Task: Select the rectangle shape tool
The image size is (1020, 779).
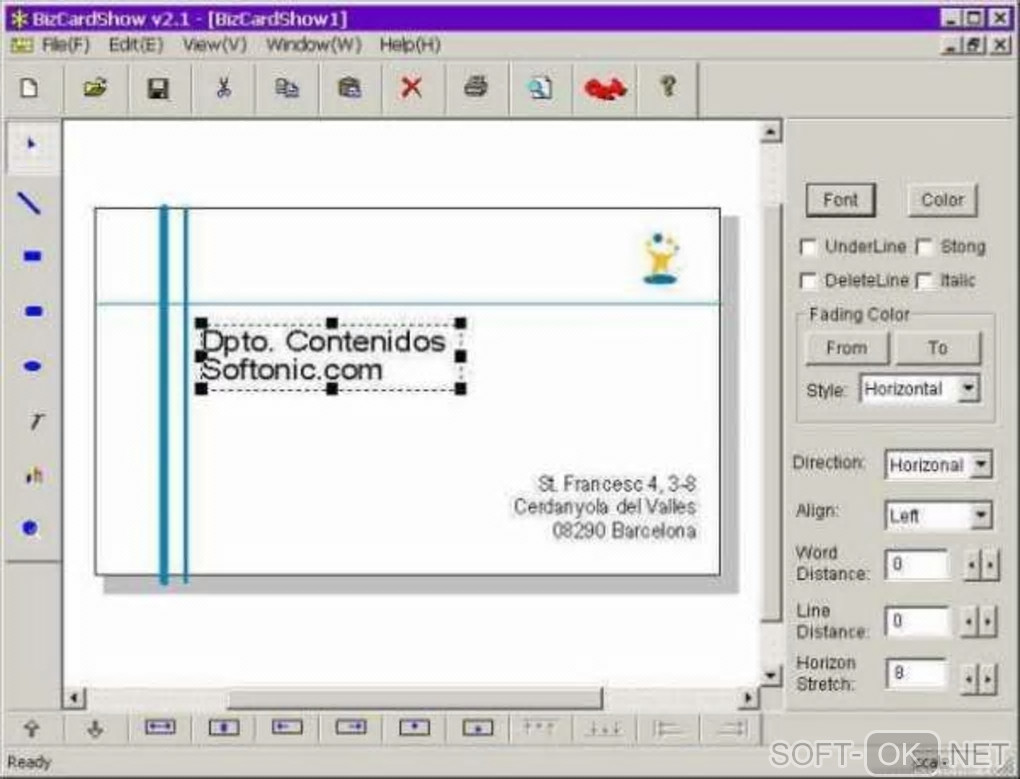Action: click(33, 256)
